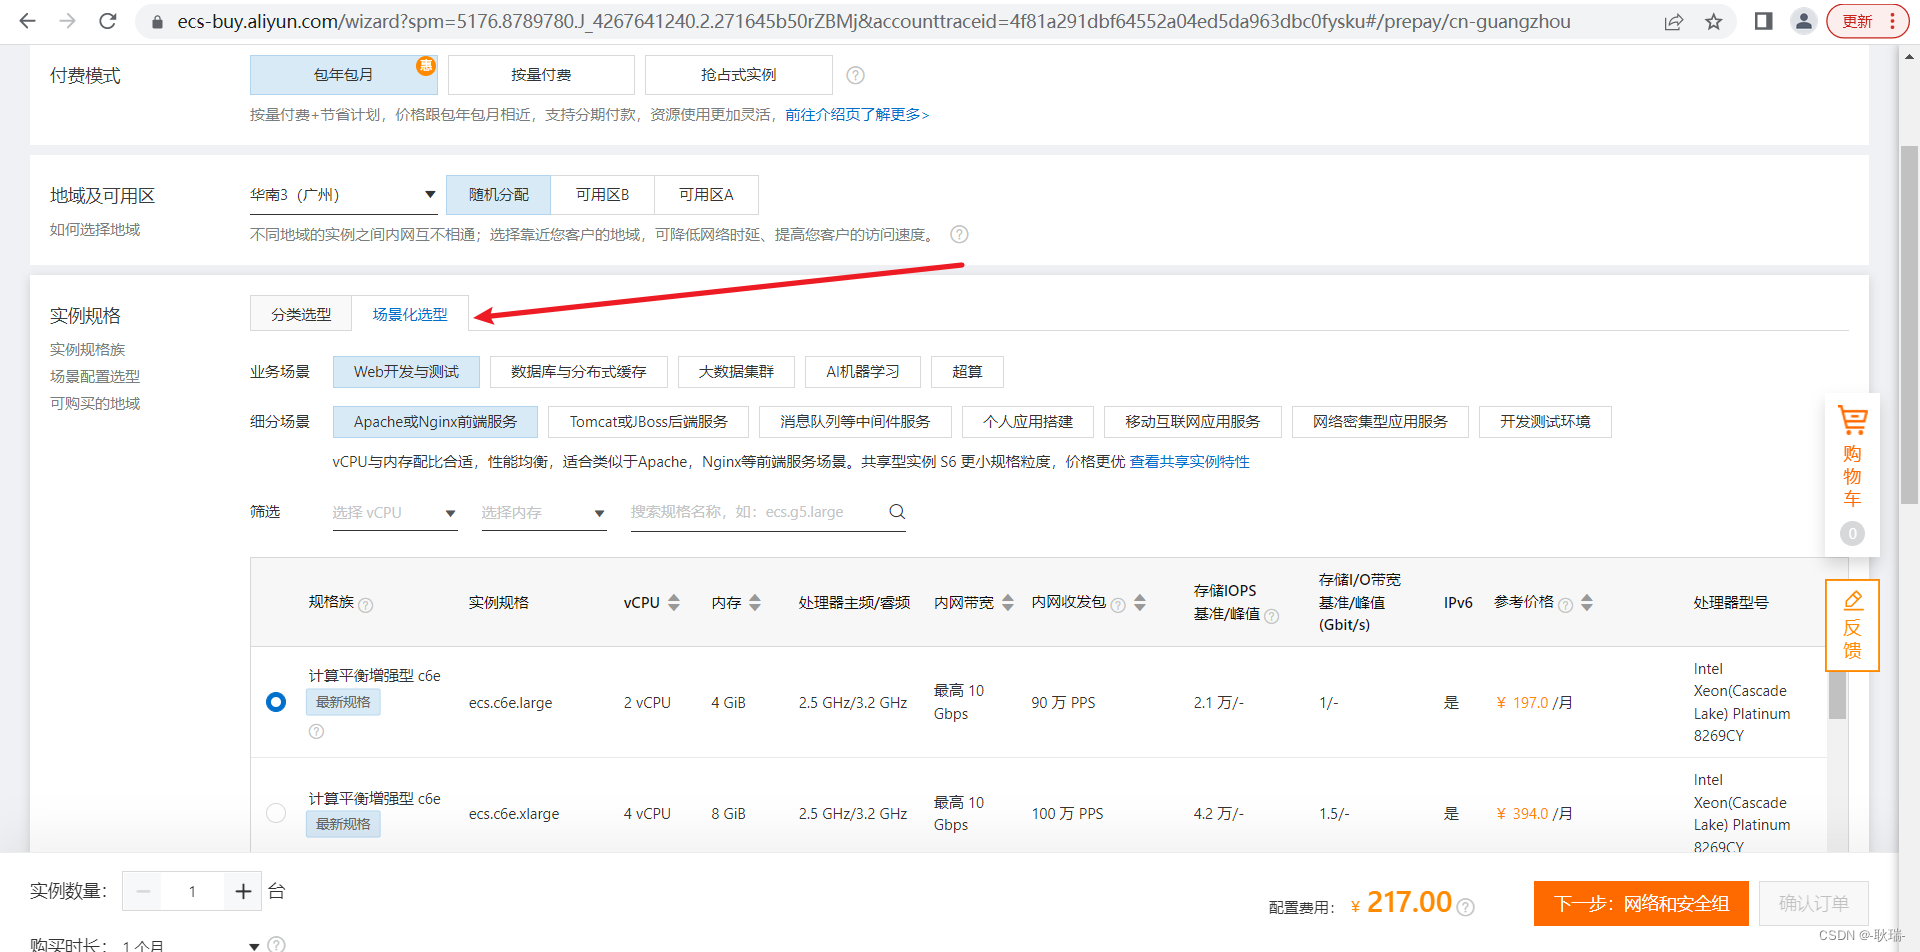The width and height of the screenshot is (1920, 952).
Task: Select 大数据集群 scenario
Action: click(736, 372)
